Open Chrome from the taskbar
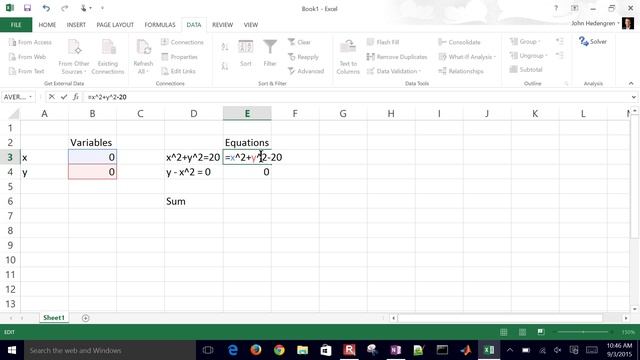Screen dimensions: 640x360 (x=279, y=350)
